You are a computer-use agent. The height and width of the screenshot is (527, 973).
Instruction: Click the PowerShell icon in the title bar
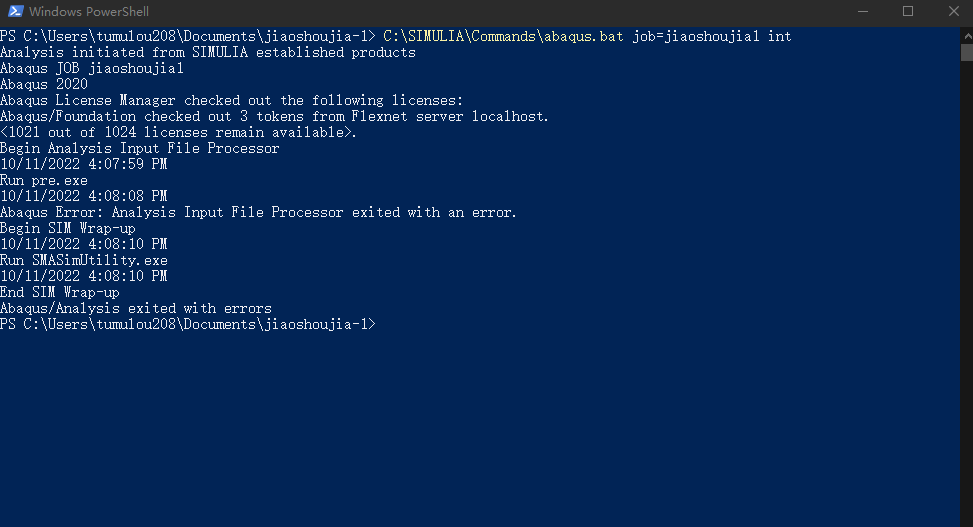(x=13, y=12)
